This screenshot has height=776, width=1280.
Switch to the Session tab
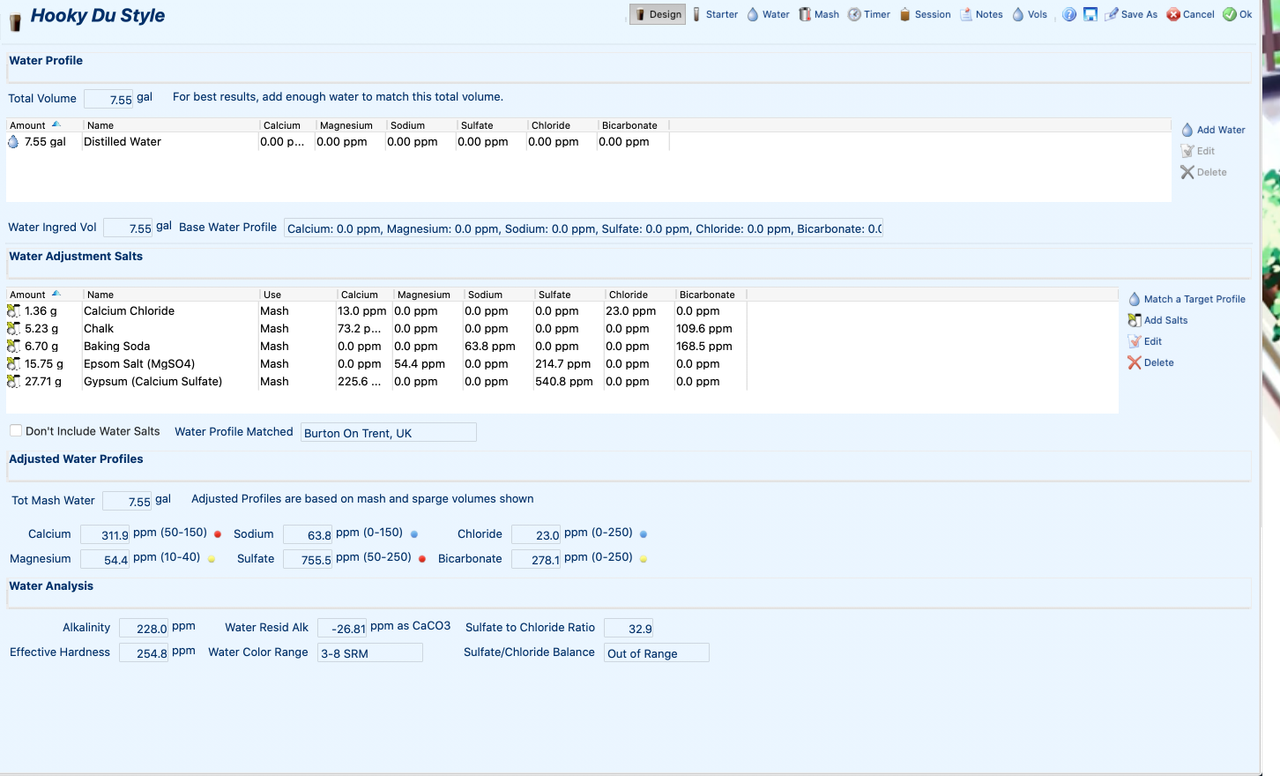coord(925,14)
